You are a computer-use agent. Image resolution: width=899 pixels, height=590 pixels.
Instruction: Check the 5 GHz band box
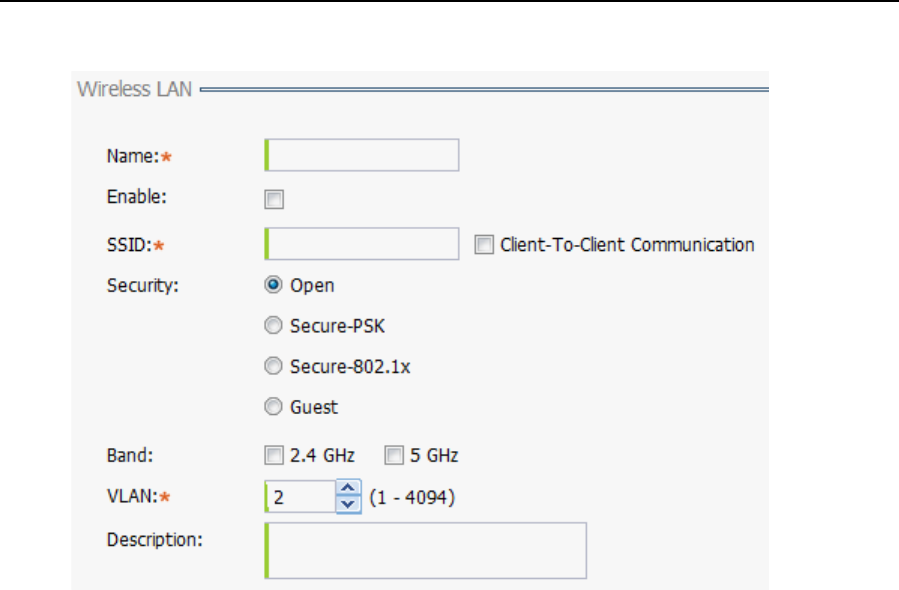click(394, 456)
